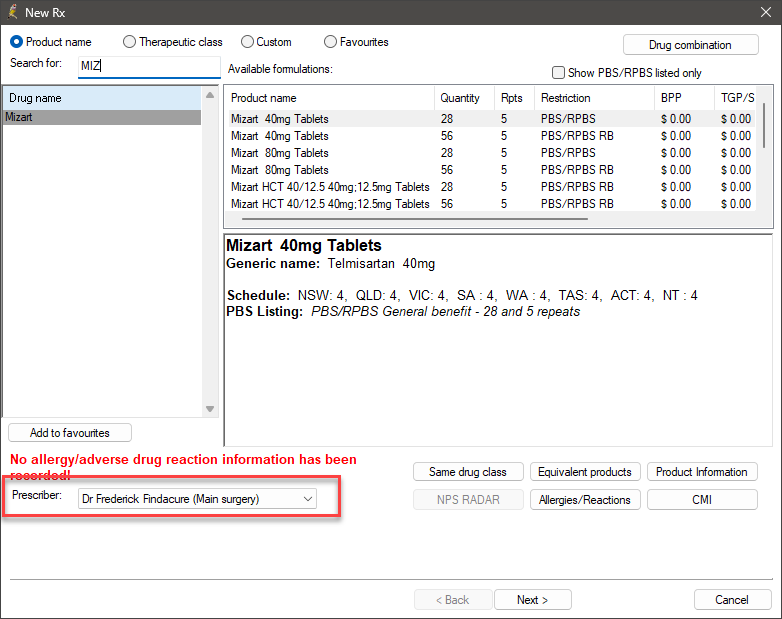Image resolution: width=782 pixels, height=619 pixels.
Task: Select the Favourites radio button
Action: tap(331, 42)
